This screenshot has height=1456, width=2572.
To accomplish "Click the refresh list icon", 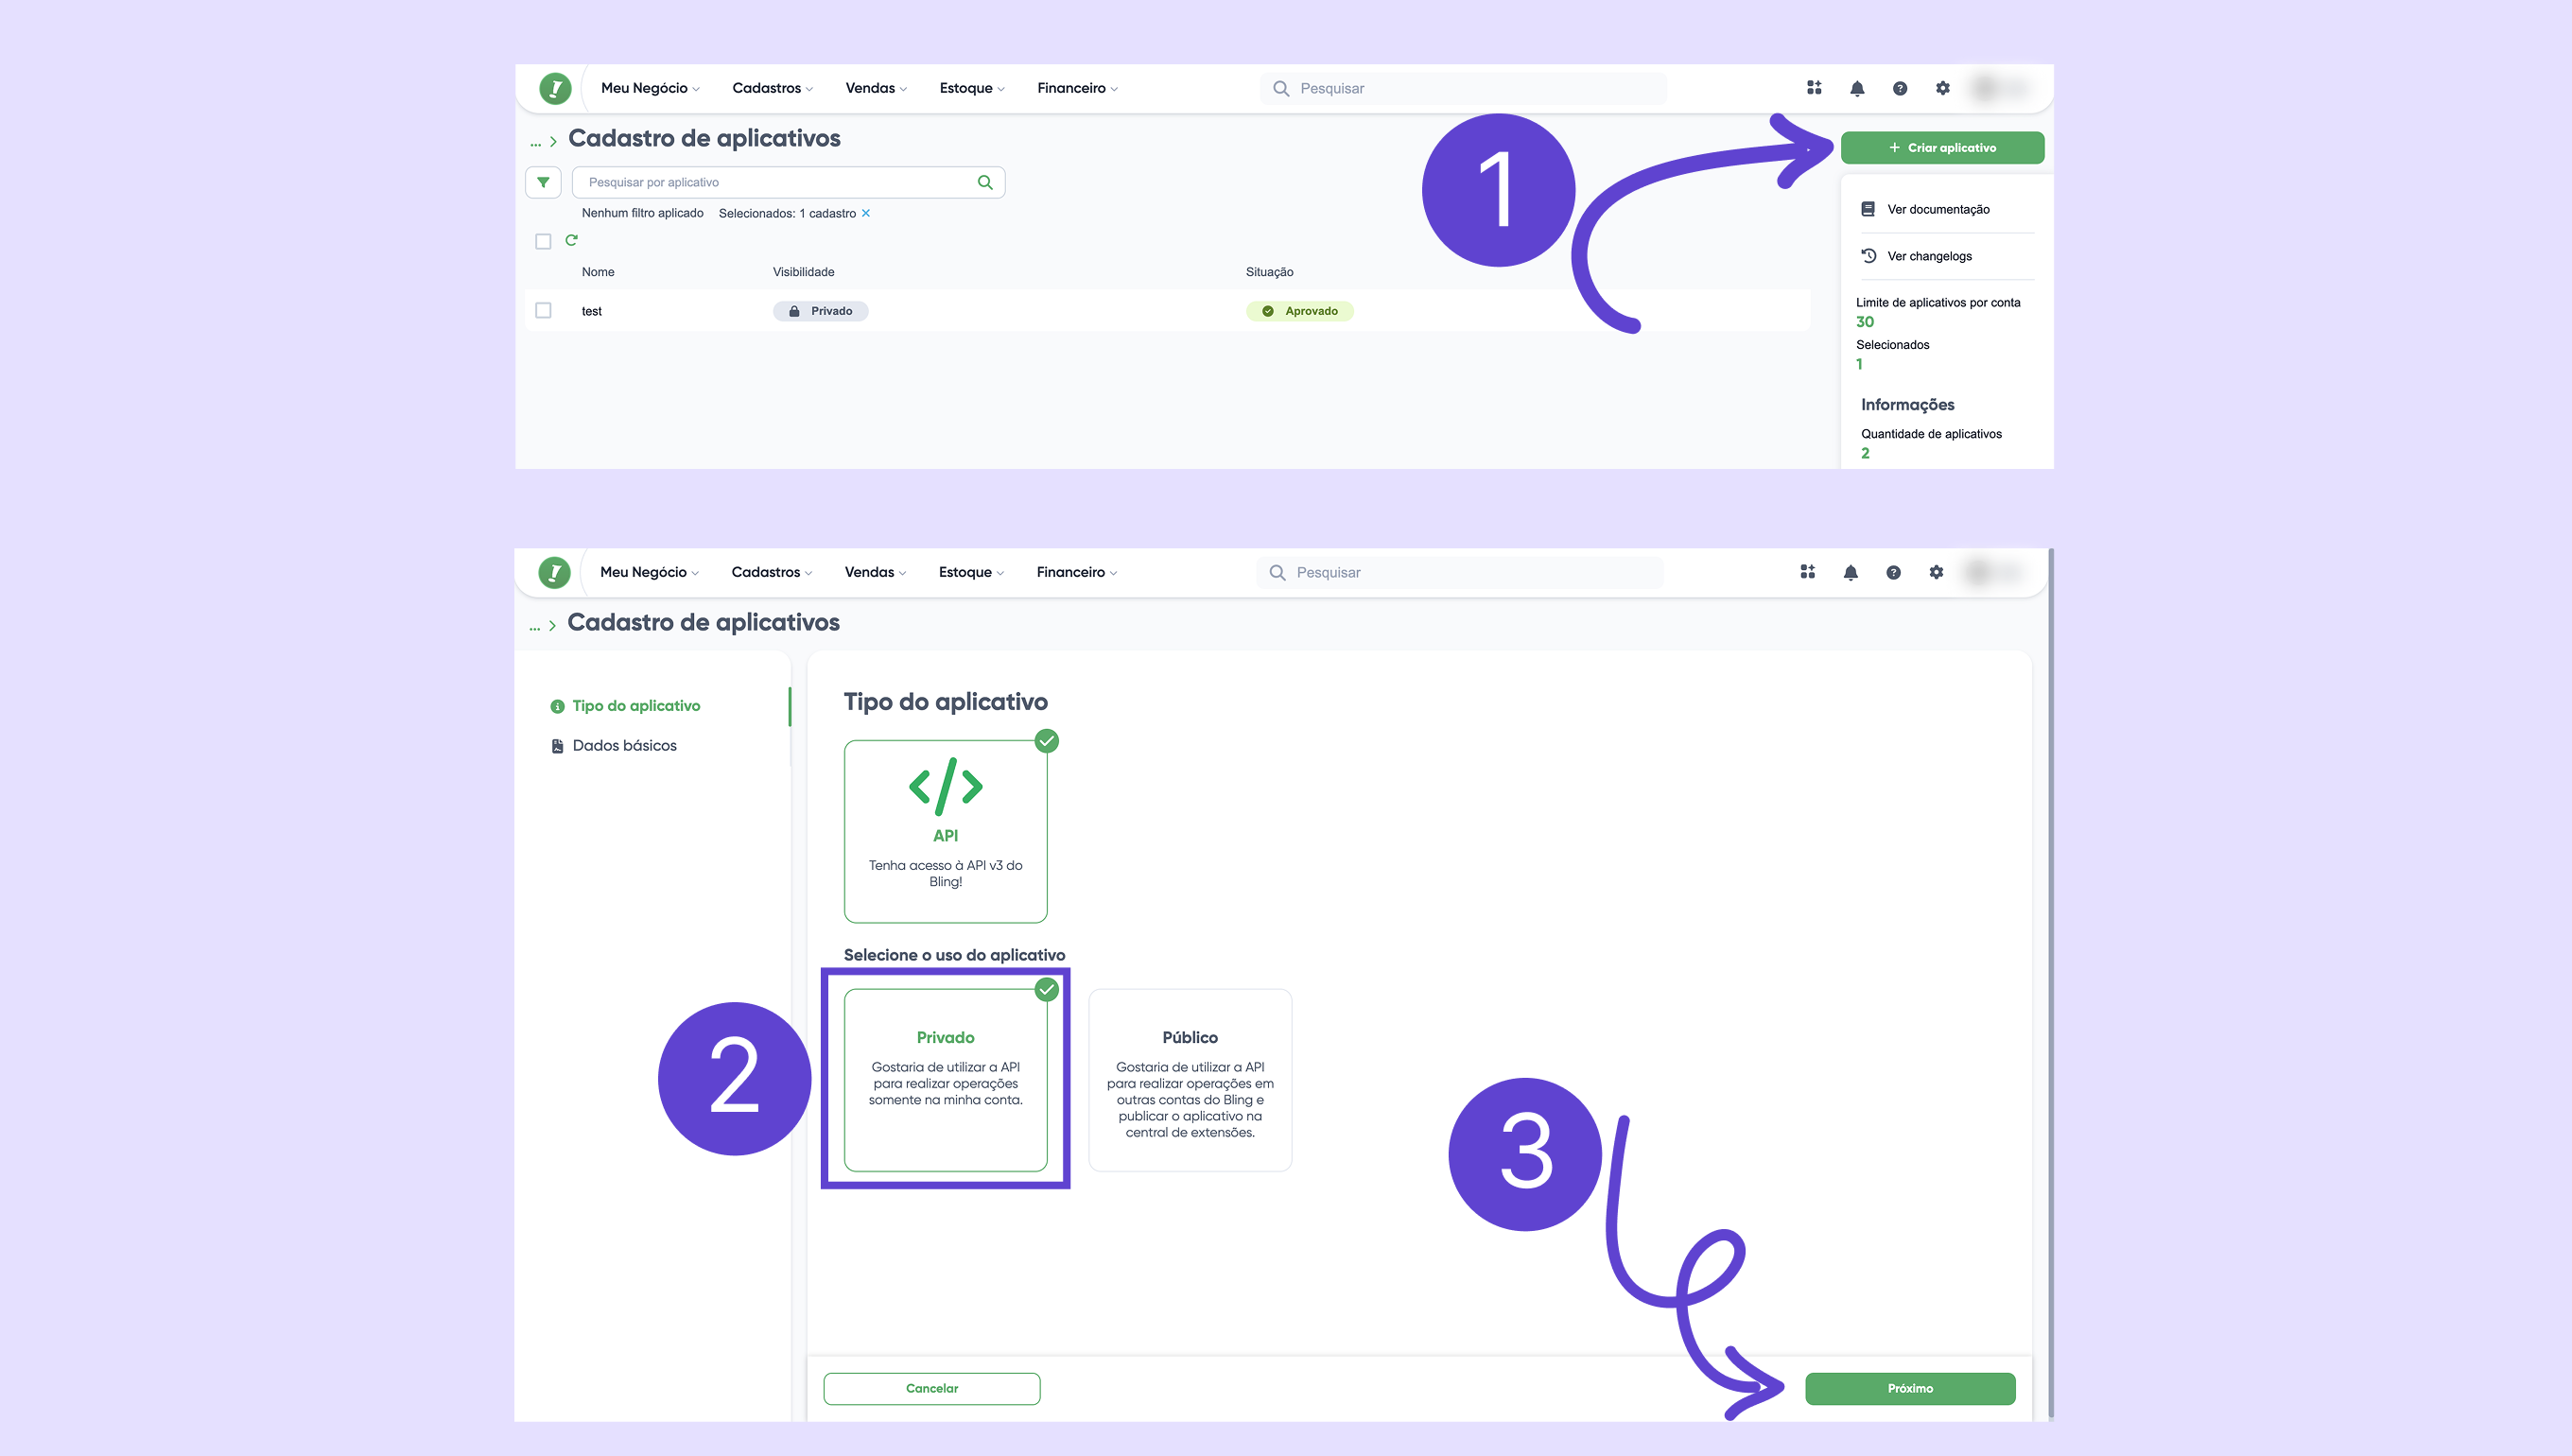I will click(x=571, y=240).
